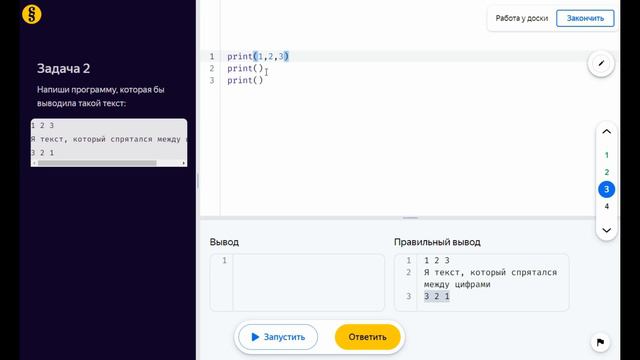Click the Вывод heading

coord(224,242)
